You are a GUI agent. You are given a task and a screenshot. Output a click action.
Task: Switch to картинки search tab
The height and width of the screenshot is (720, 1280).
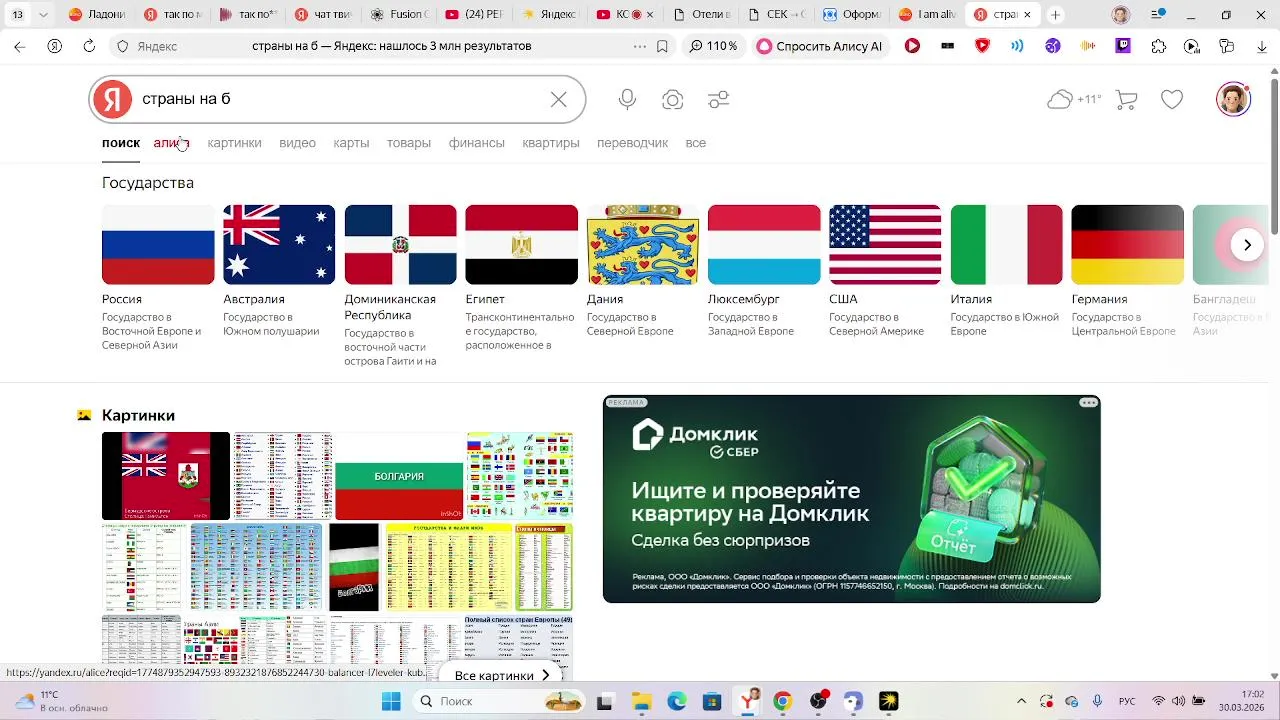[234, 143]
